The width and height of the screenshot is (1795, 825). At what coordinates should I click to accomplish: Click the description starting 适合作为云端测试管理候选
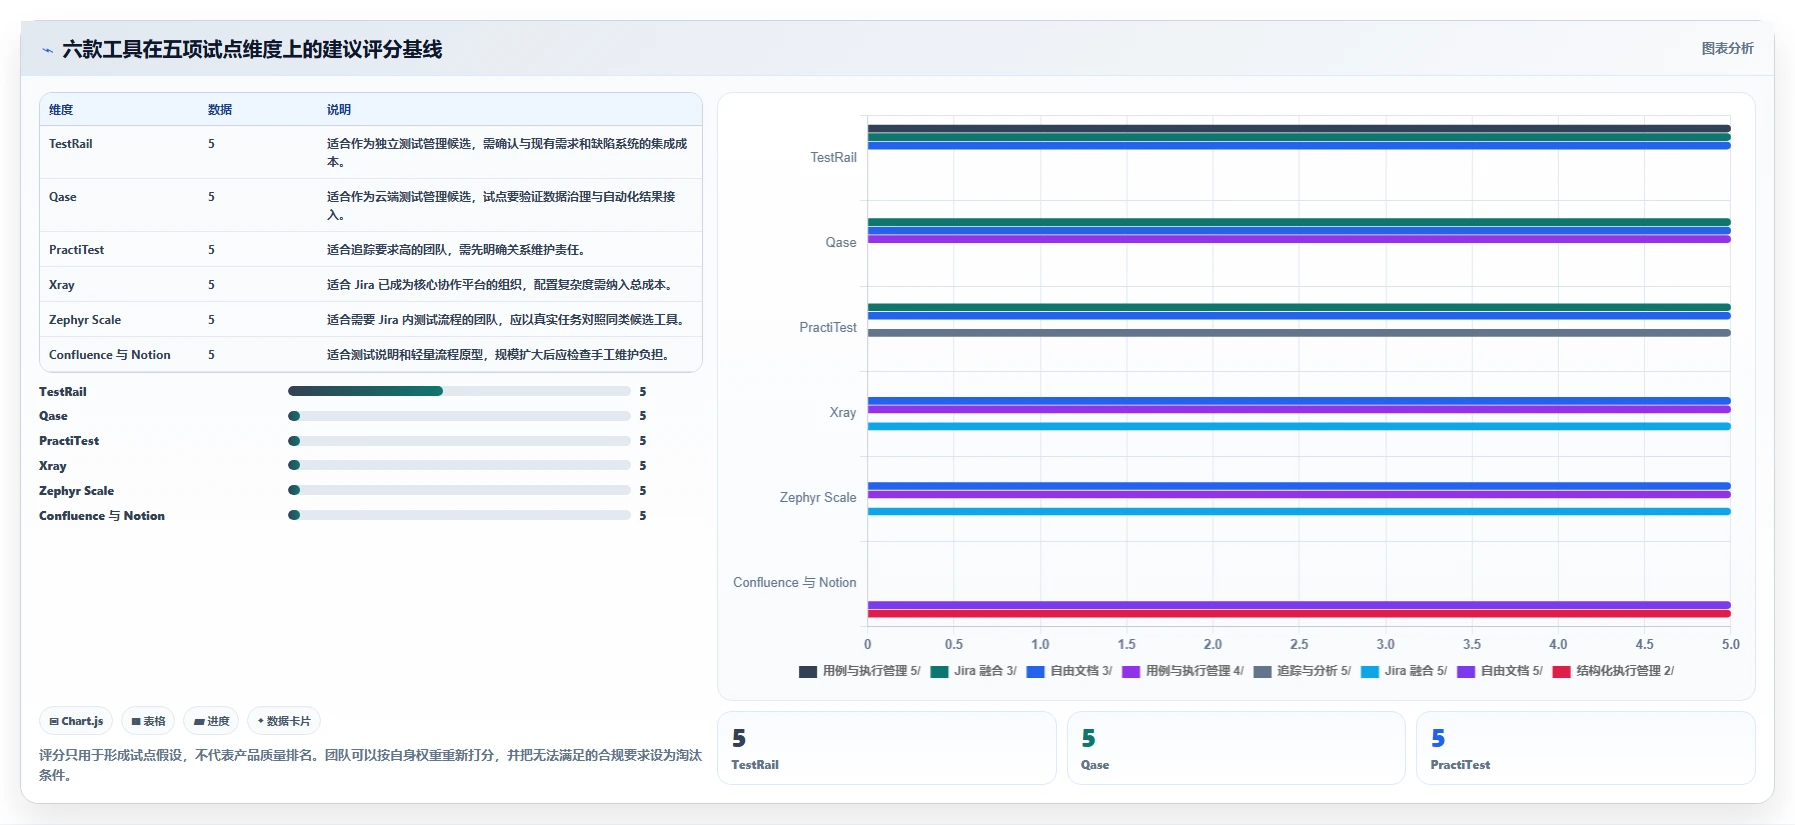pyautogui.click(x=501, y=206)
